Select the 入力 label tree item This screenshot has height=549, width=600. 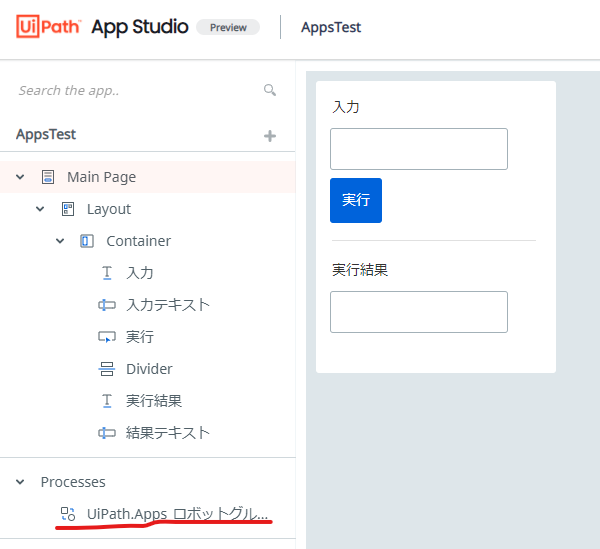click(140, 273)
